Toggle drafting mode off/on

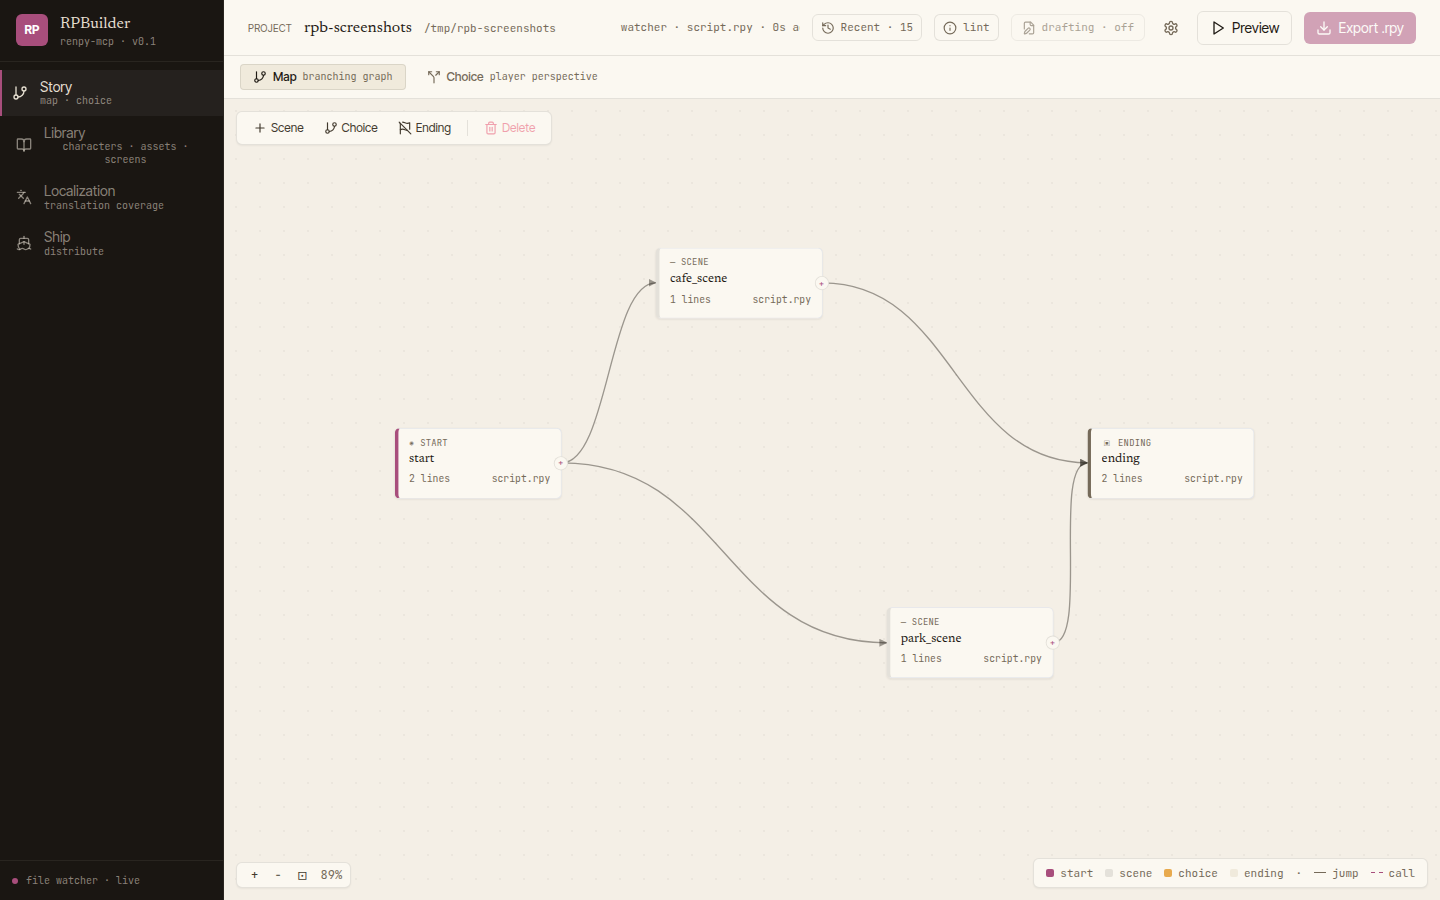[x=1078, y=28]
